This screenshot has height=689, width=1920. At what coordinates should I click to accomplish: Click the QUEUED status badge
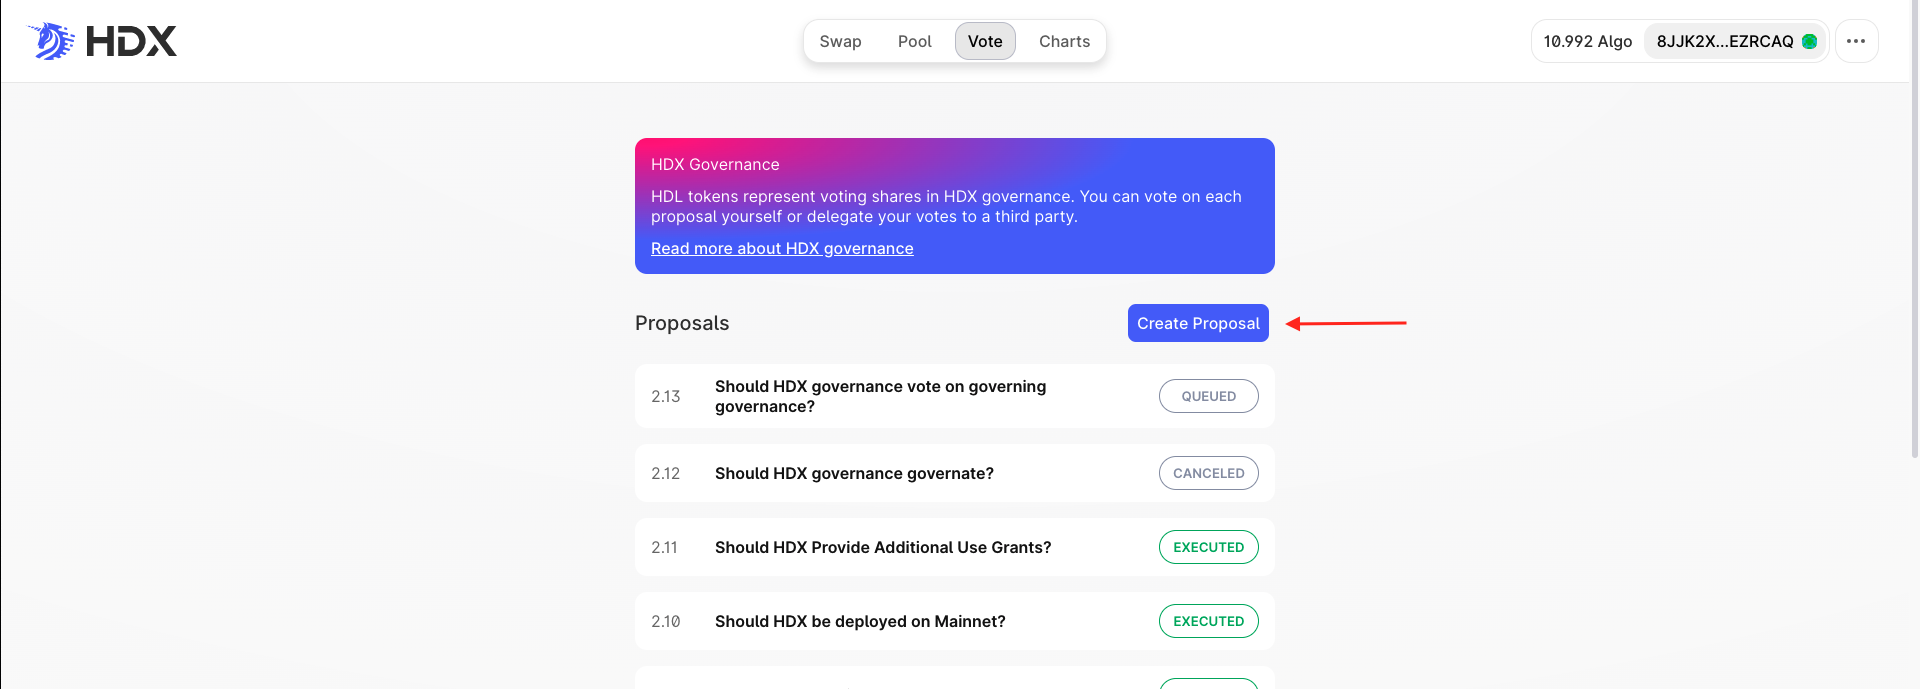coord(1208,396)
